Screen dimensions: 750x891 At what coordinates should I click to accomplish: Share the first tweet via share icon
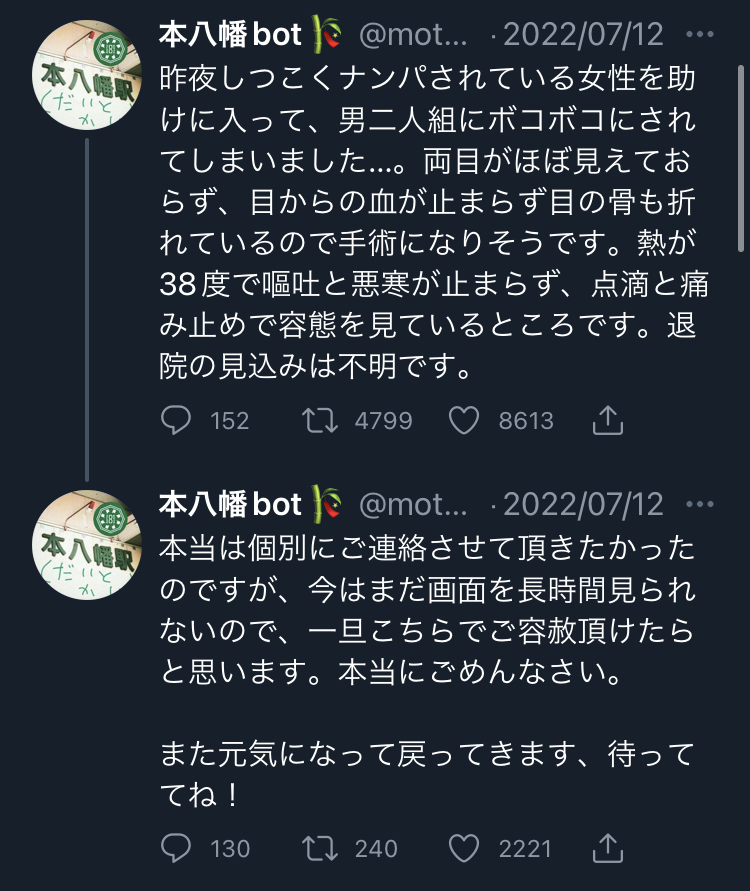[608, 421]
